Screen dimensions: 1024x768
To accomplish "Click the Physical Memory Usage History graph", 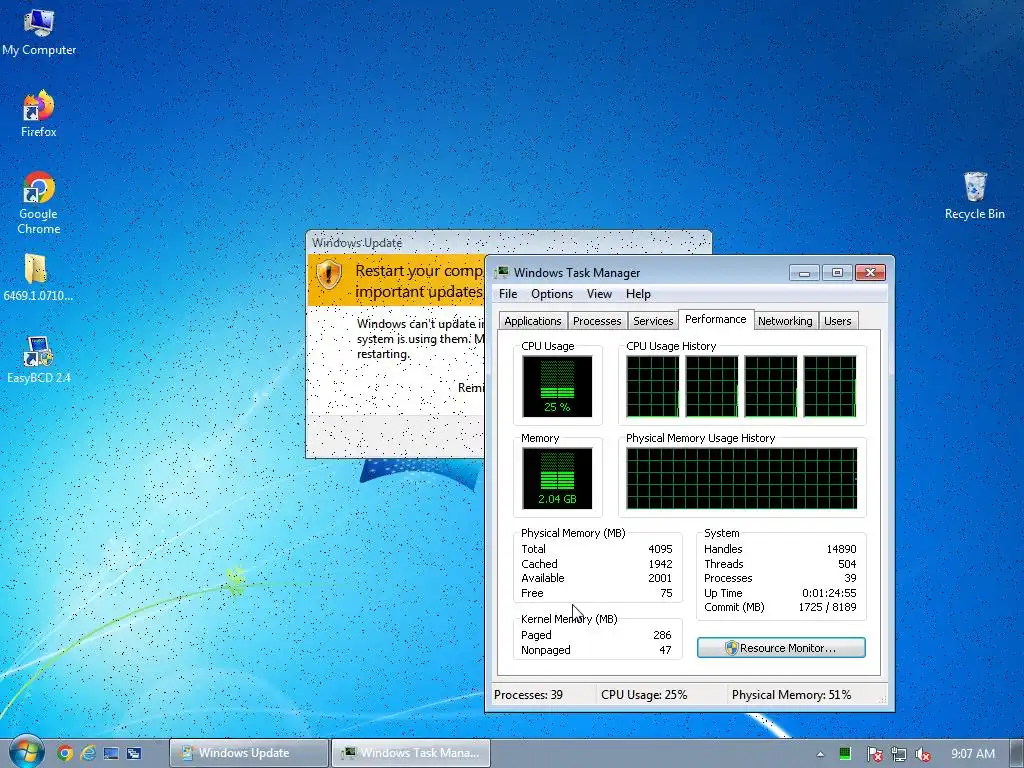I will [x=741, y=478].
